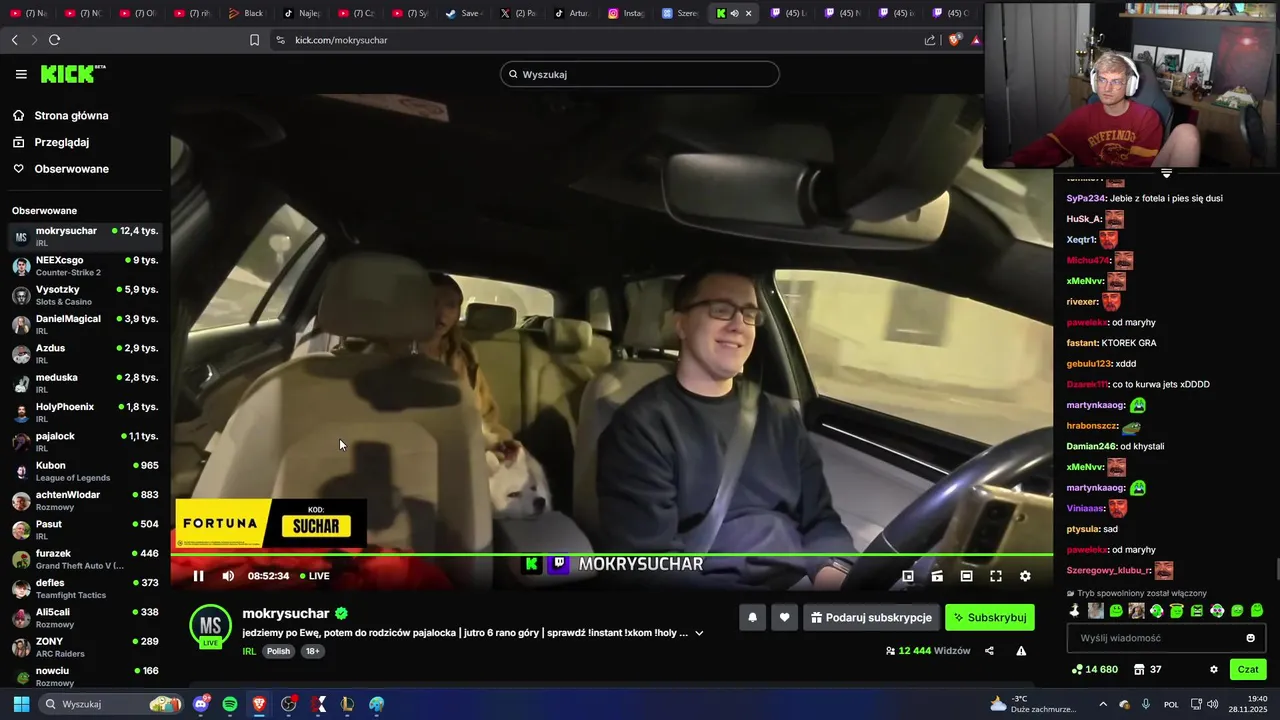Click the address bar URL kick.com/mokrysuchar
The width and height of the screenshot is (1280, 720).
pos(341,40)
